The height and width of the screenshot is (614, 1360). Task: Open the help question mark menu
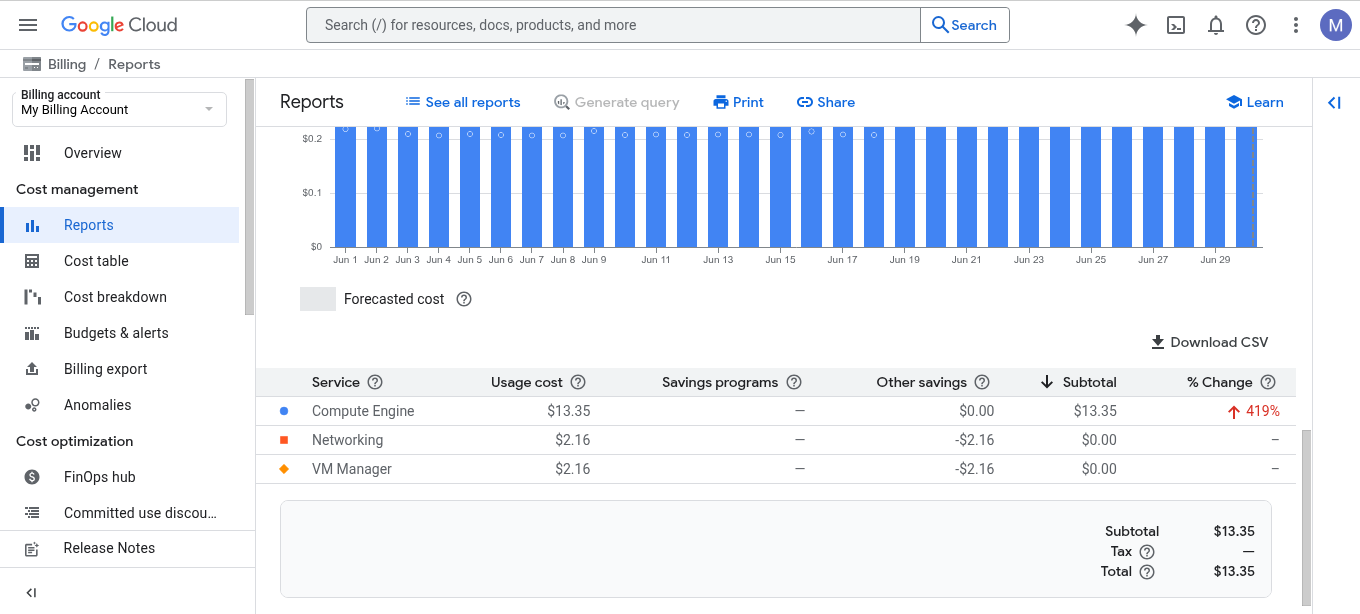pos(1256,25)
